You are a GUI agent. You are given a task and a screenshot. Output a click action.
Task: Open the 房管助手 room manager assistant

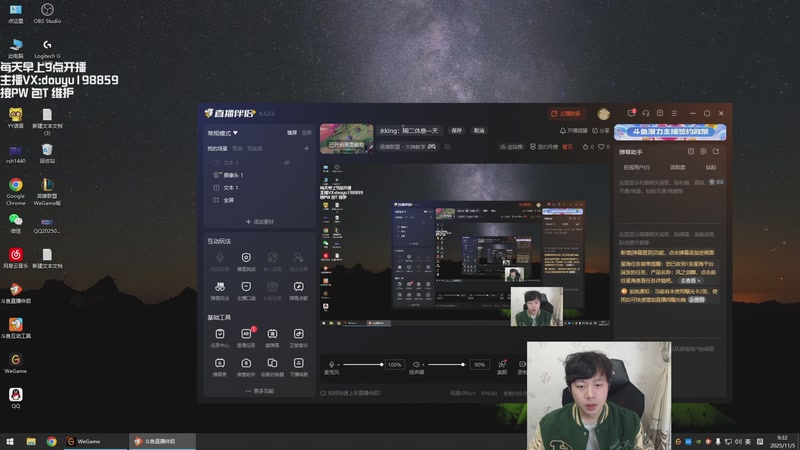246,367
